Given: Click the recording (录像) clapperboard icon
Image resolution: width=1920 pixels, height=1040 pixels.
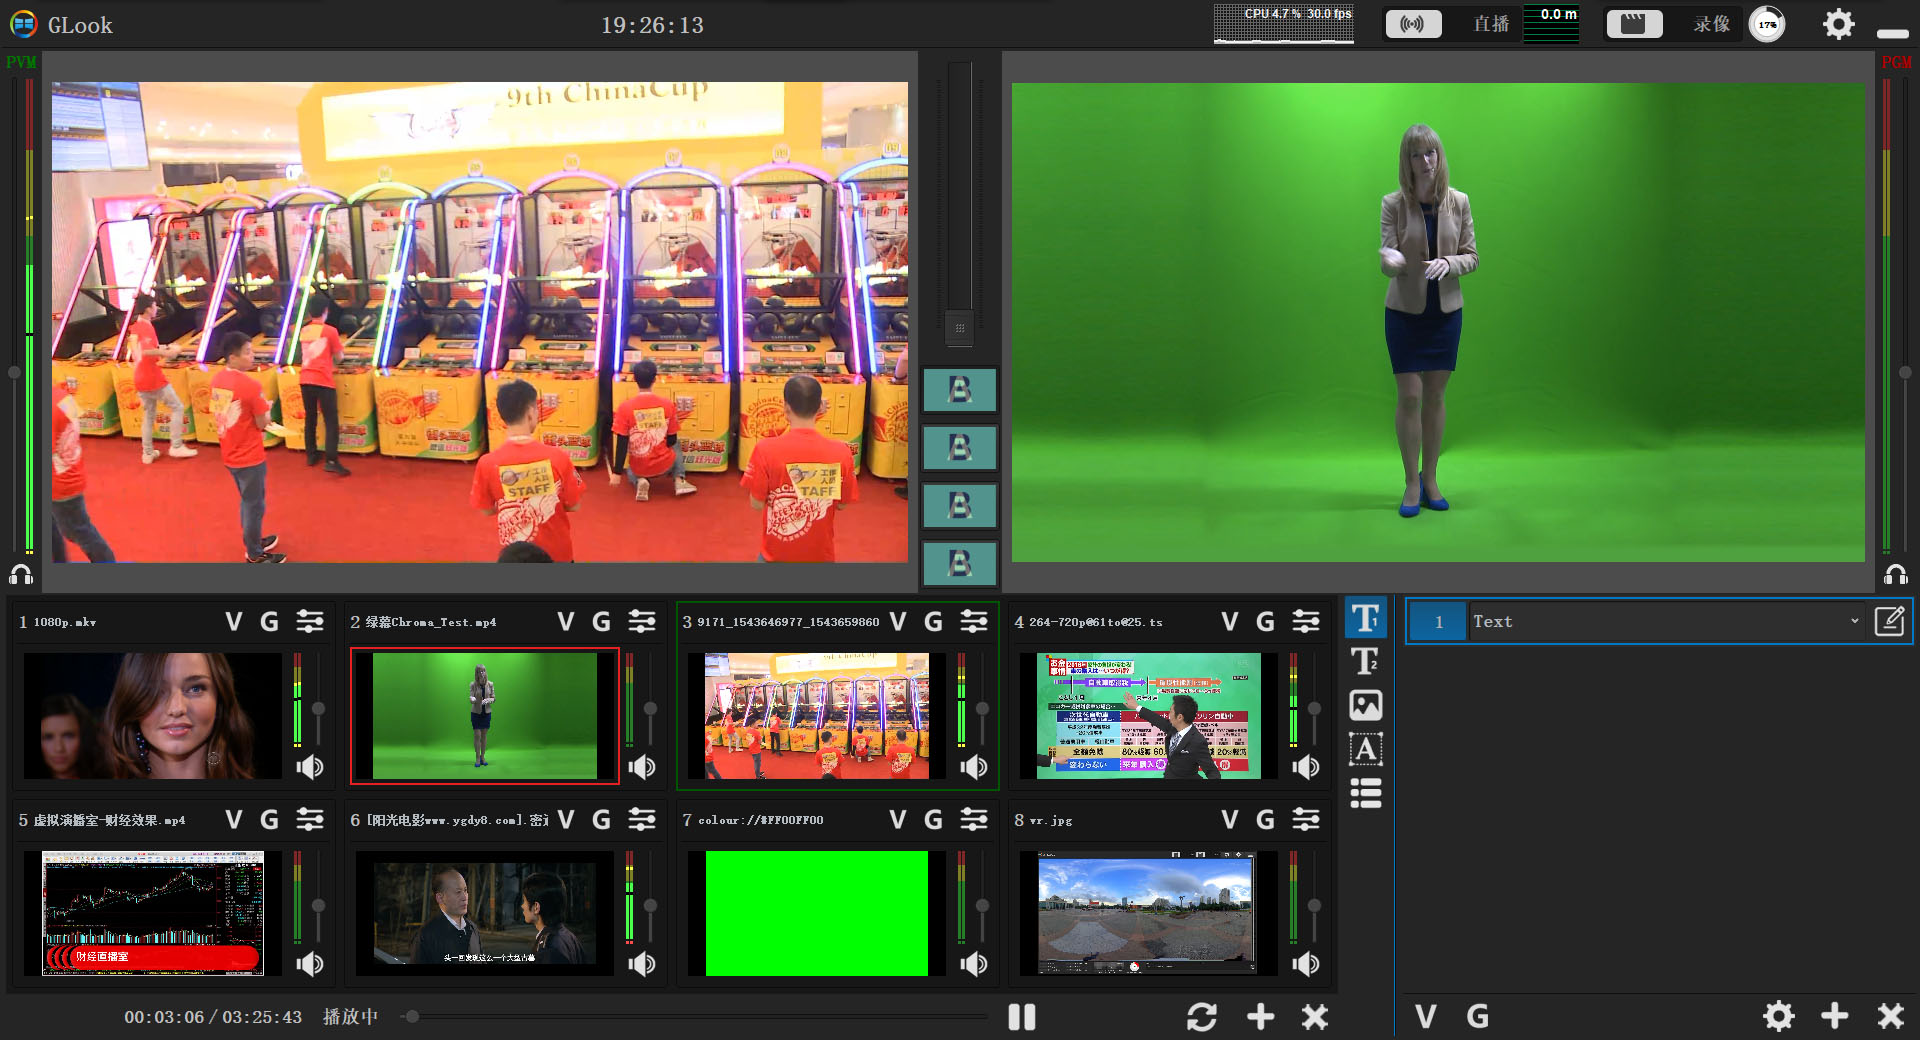Looking at the screenshot, I should [x=1634, y=24].
